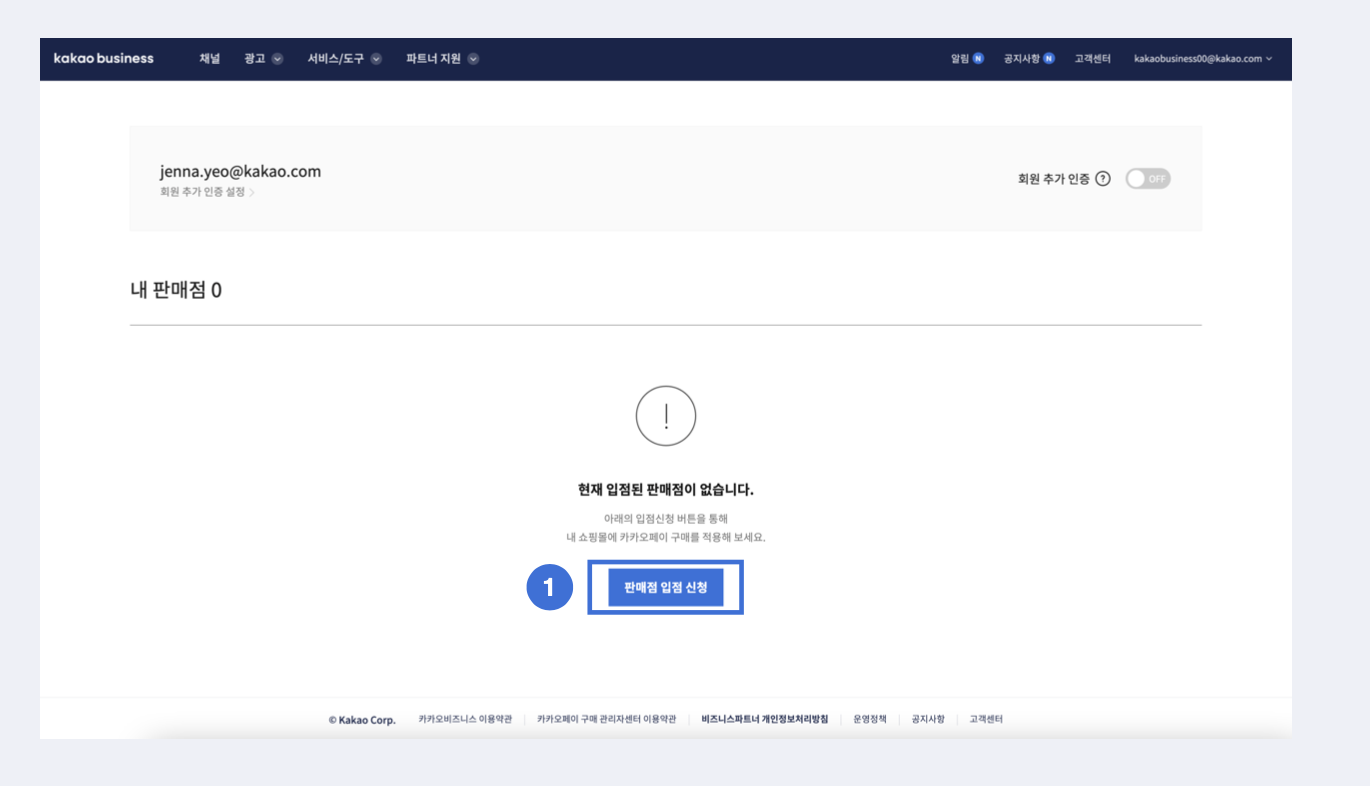Toggle 회원 추가 인증 switch on
The width and height of the screenshot is (1370, 786).
pyautogui.click(x=1148, y=179)
